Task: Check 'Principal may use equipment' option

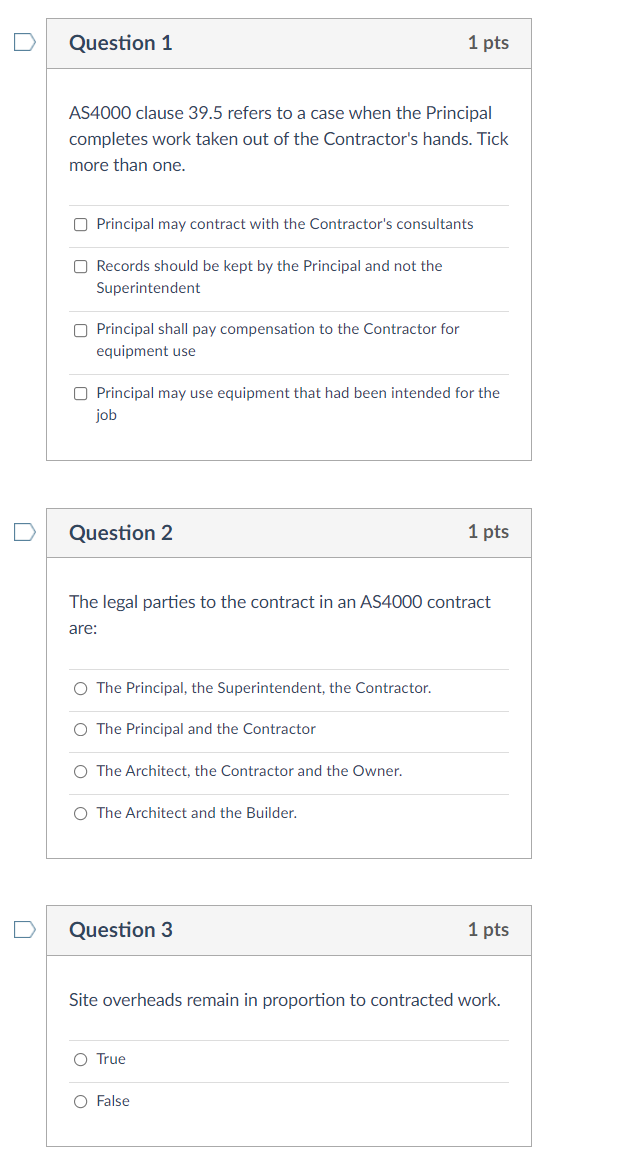Action: 80,393
